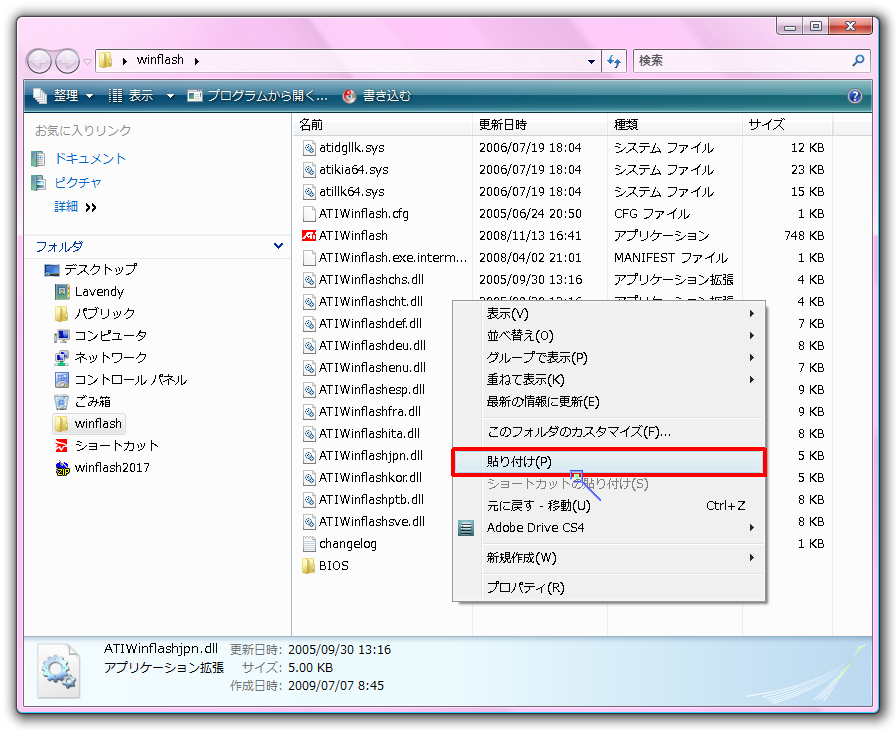Open the ドキュメント favorite link

click(x=90, y=158)
